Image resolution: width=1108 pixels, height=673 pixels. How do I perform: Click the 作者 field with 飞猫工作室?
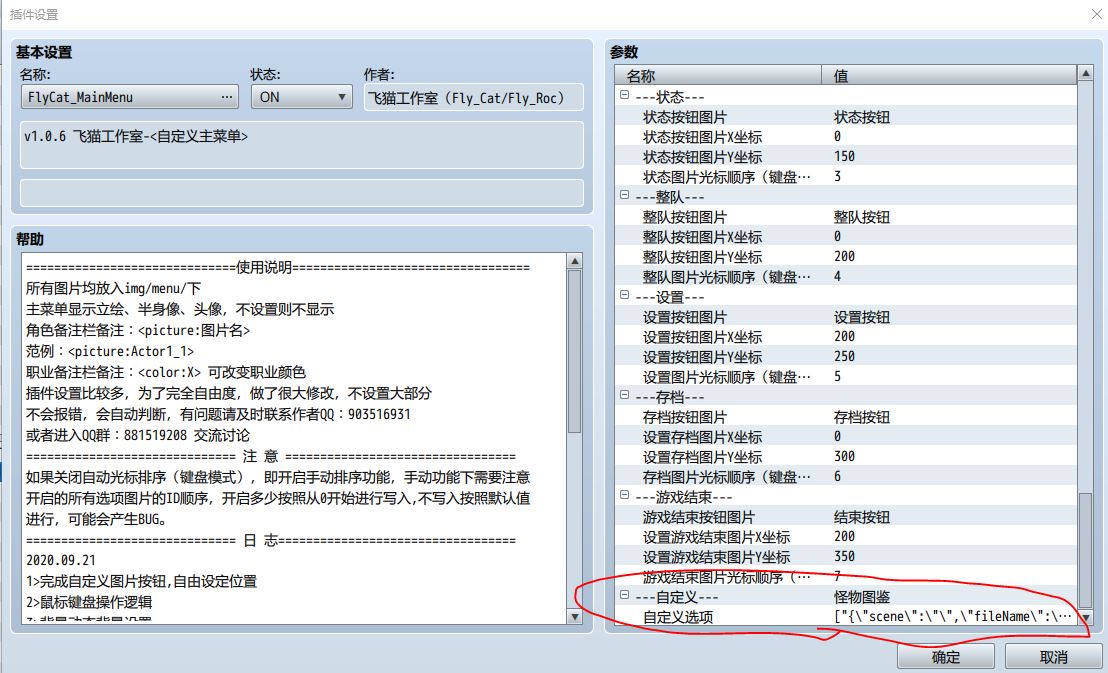[x=473, y=98]
